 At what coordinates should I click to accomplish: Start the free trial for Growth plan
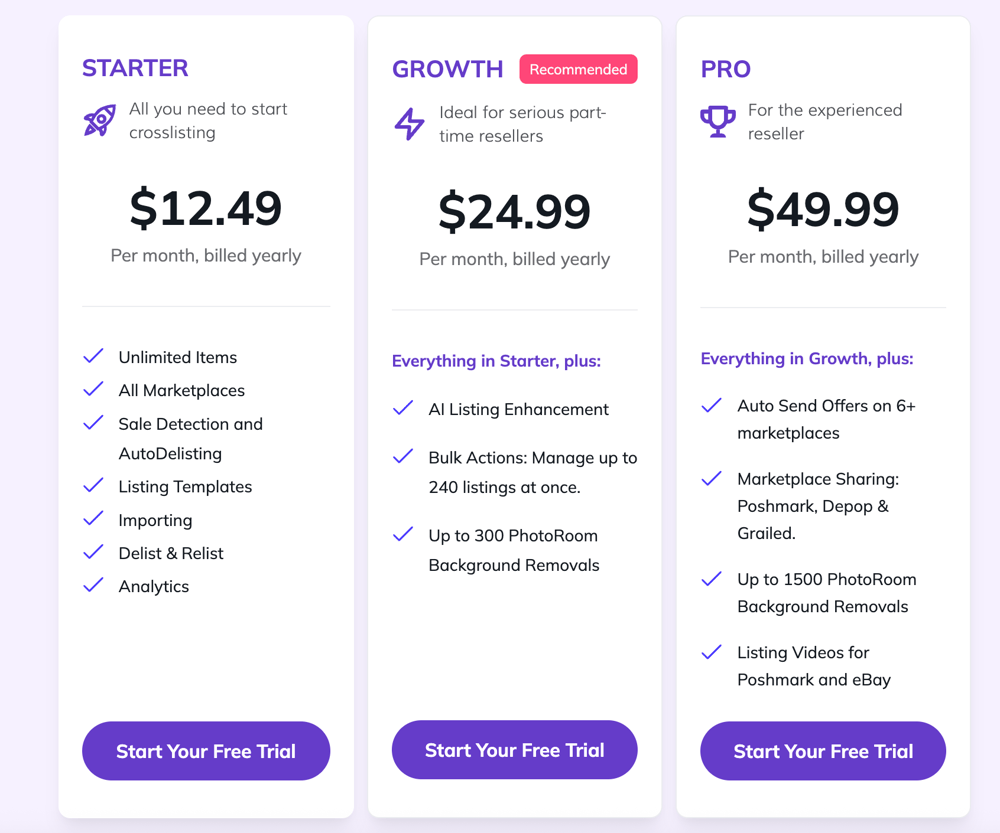pyautogui.click(x=514, y=750)
